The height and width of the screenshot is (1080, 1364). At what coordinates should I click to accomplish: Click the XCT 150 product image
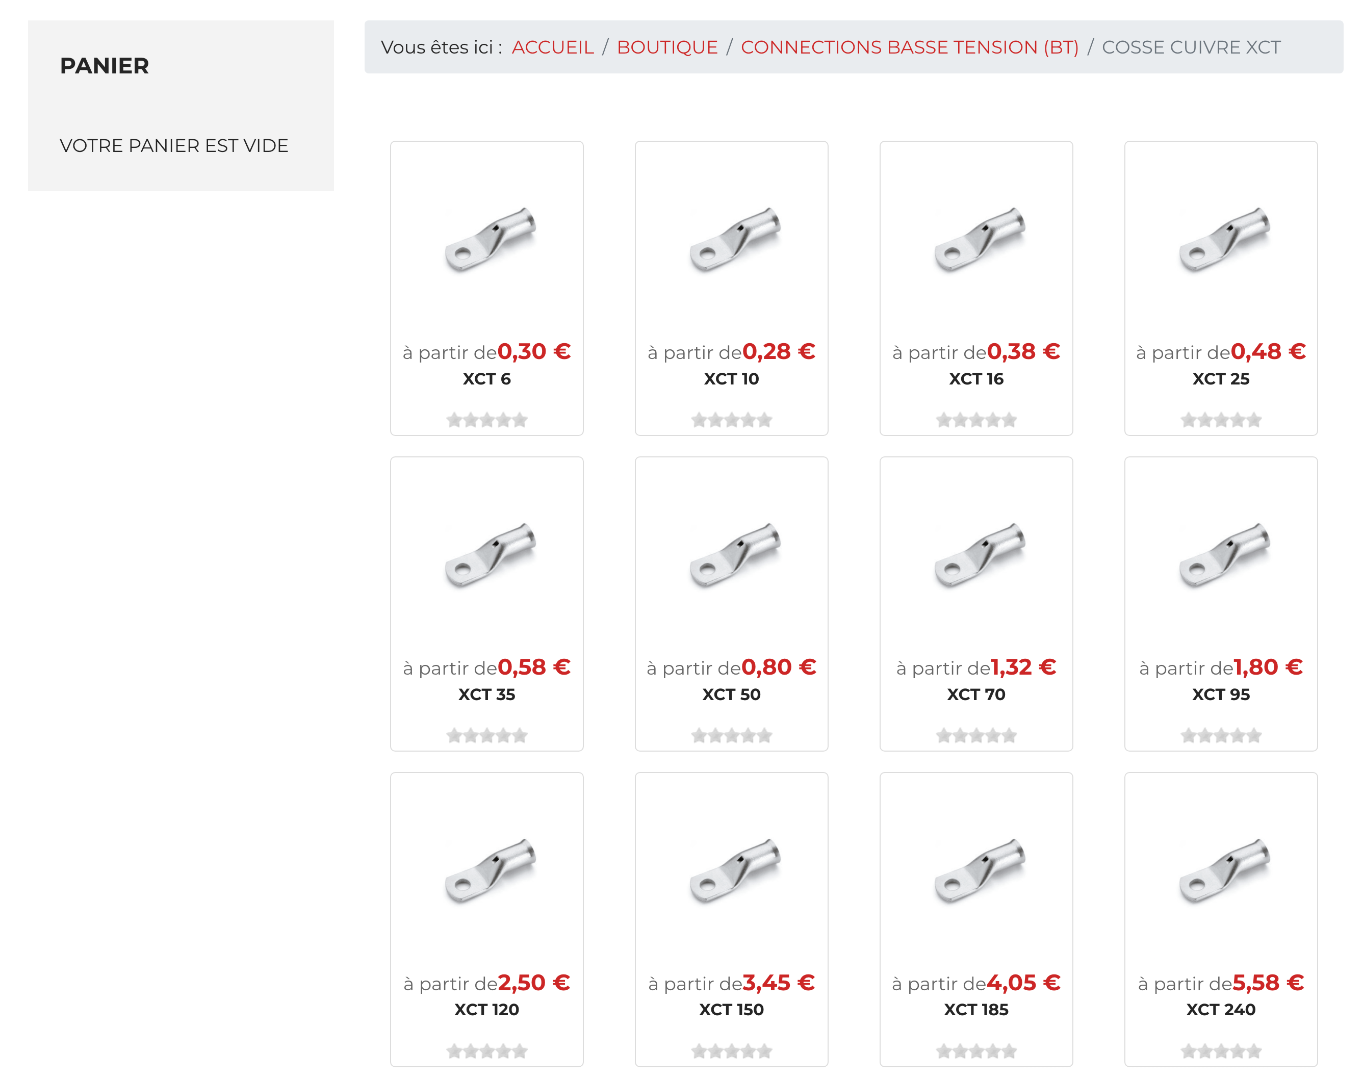click(x=735, y=871)
